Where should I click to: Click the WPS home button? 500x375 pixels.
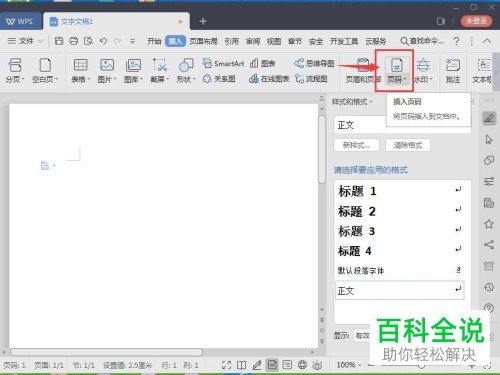pyautogui.click(x=20, y=21)
